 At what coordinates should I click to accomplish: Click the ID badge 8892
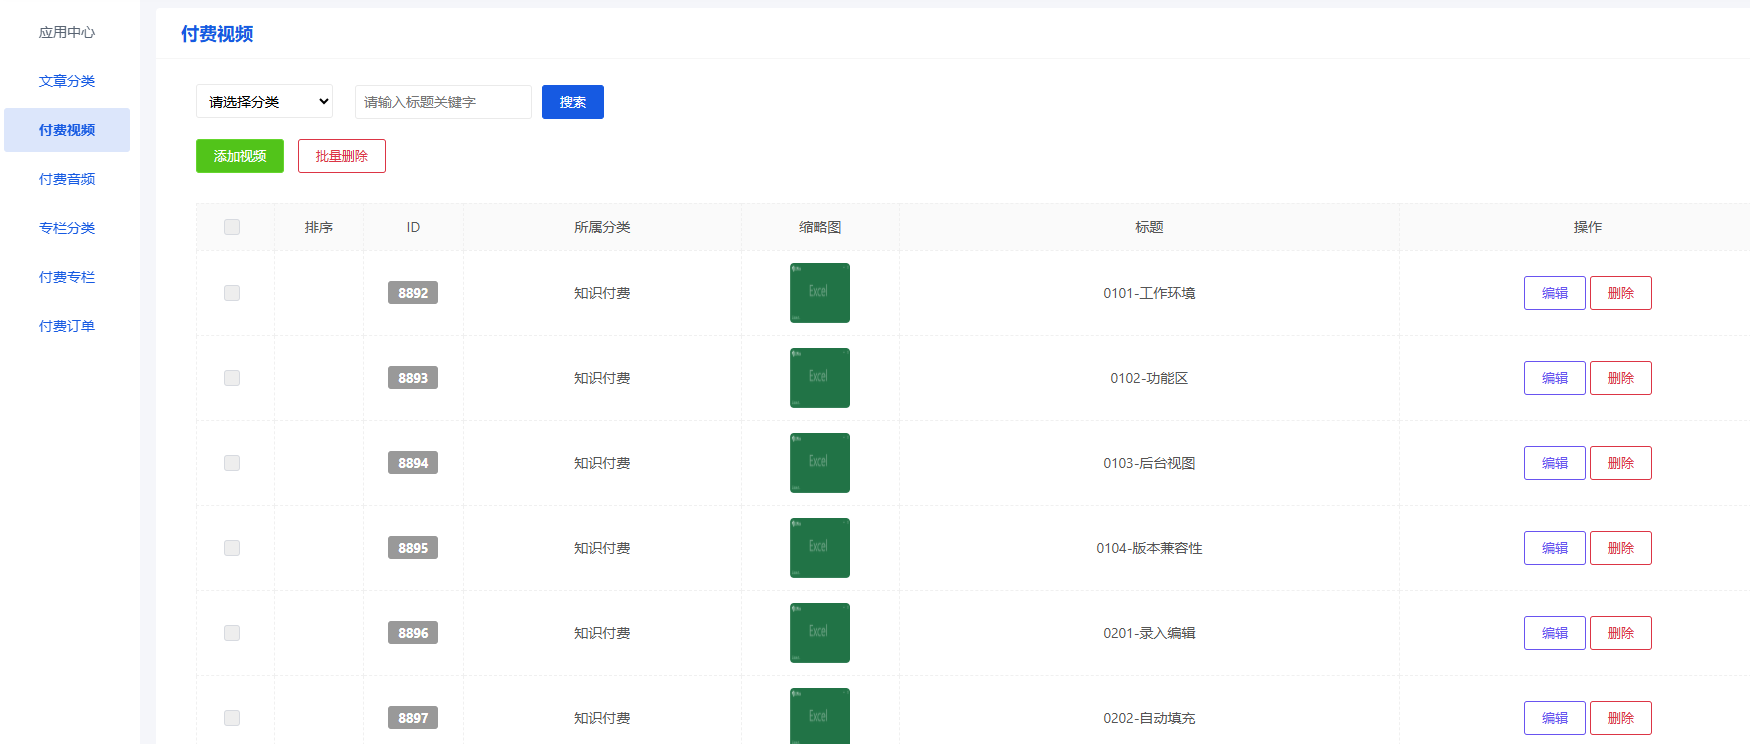(413, 293)
